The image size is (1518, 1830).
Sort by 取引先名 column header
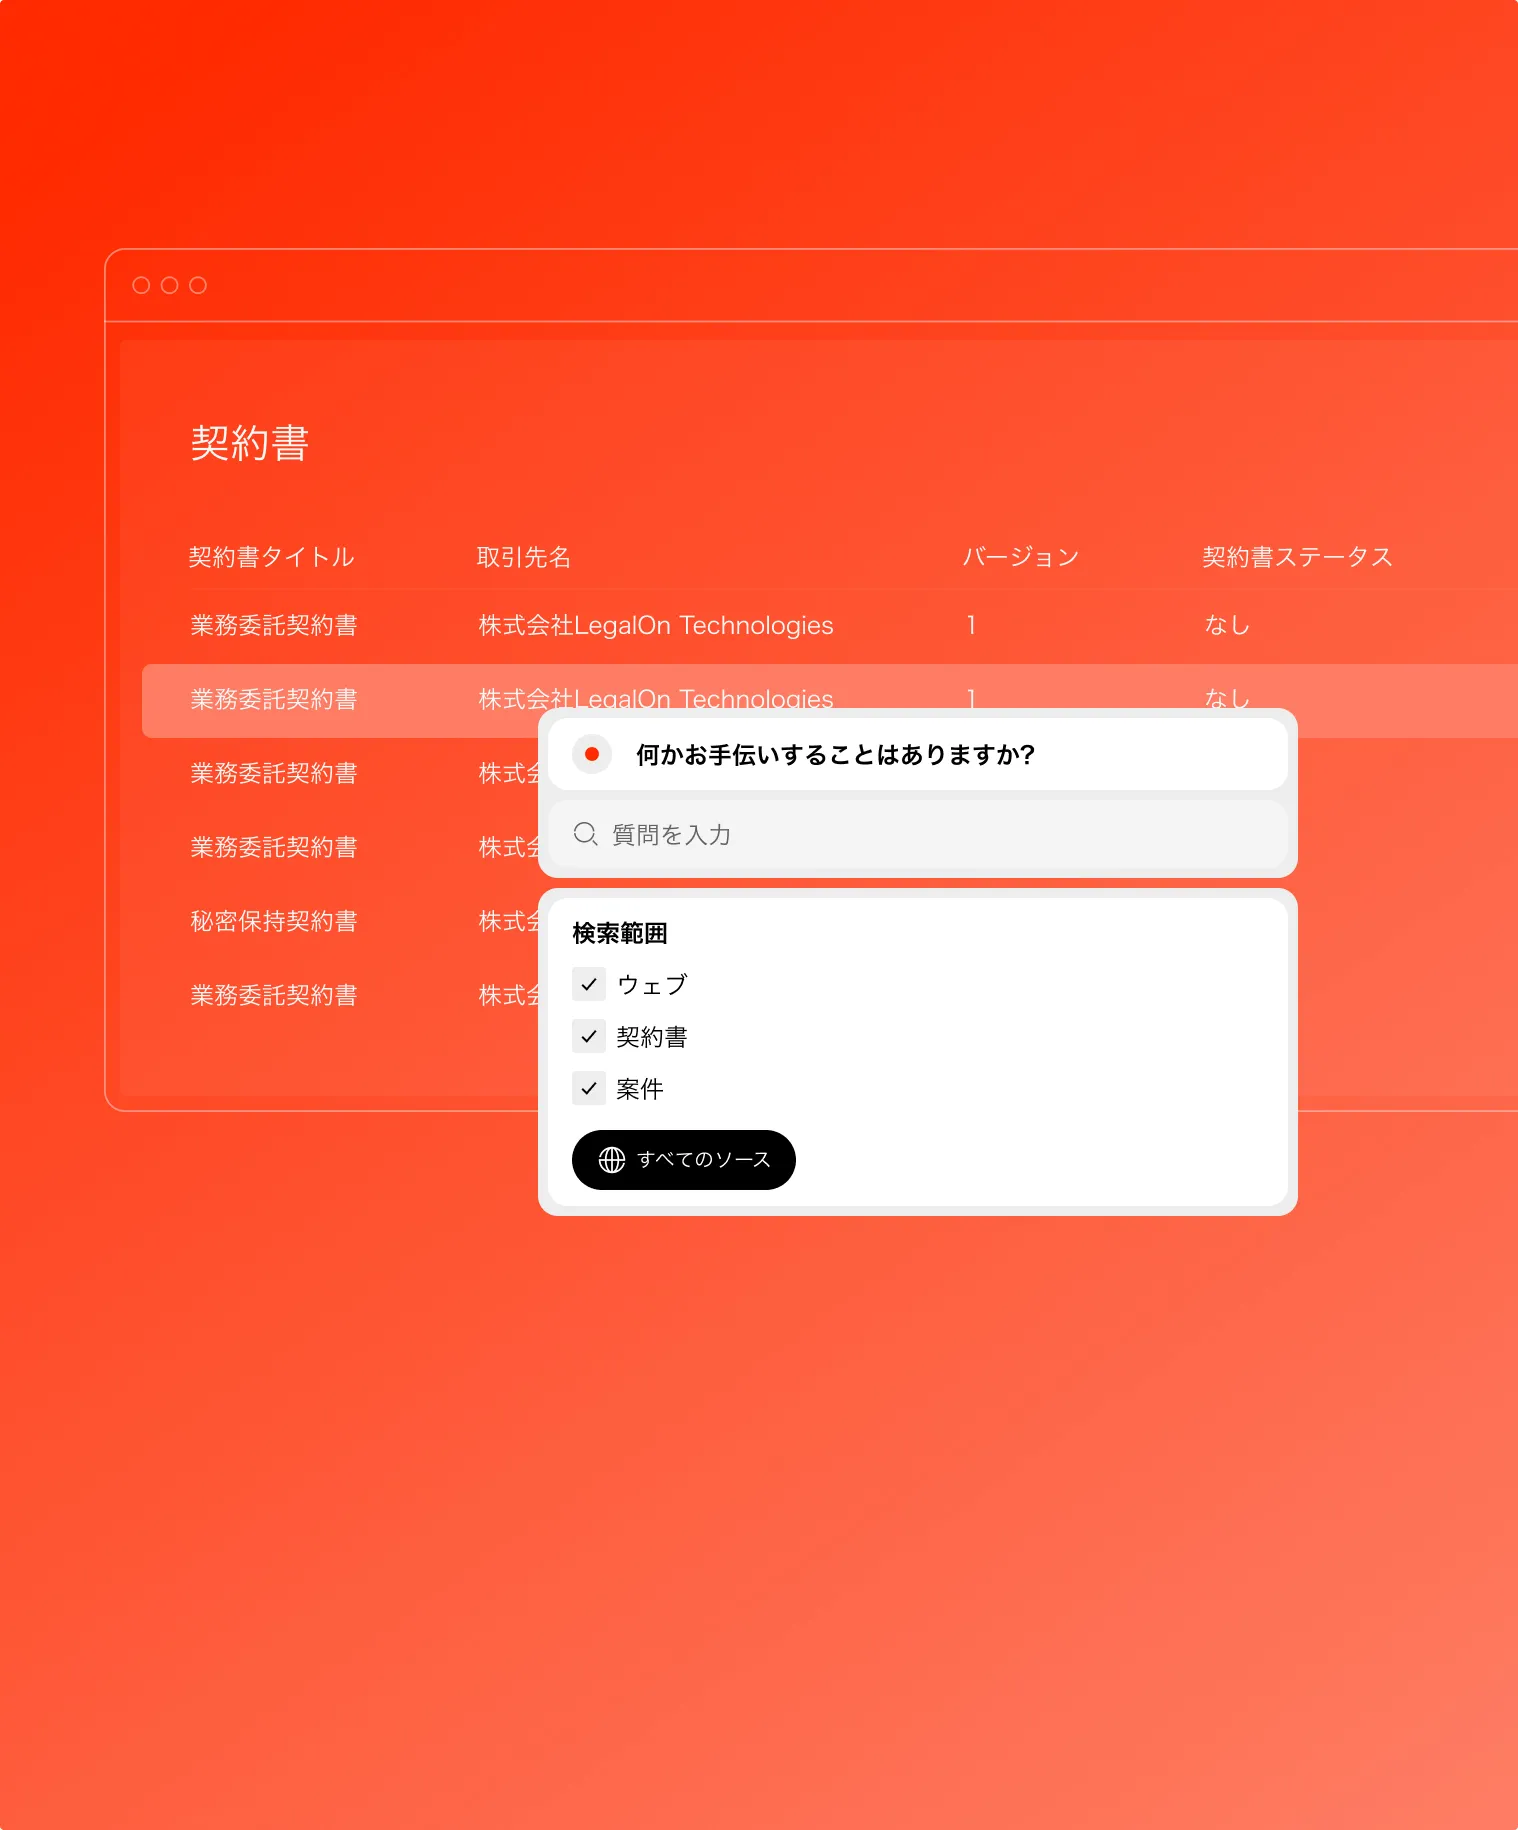click(x=524, y=557)
